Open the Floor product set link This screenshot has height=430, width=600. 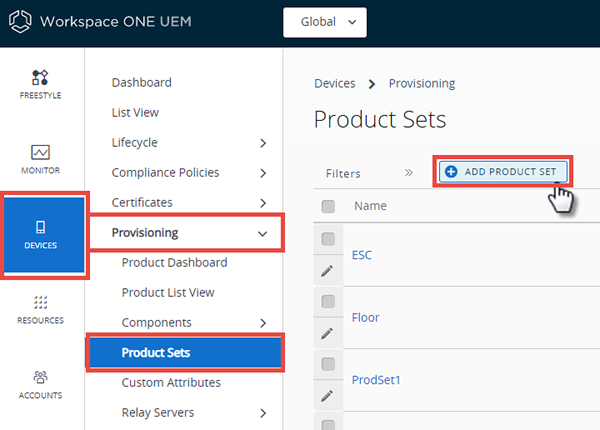coord(365,318)
